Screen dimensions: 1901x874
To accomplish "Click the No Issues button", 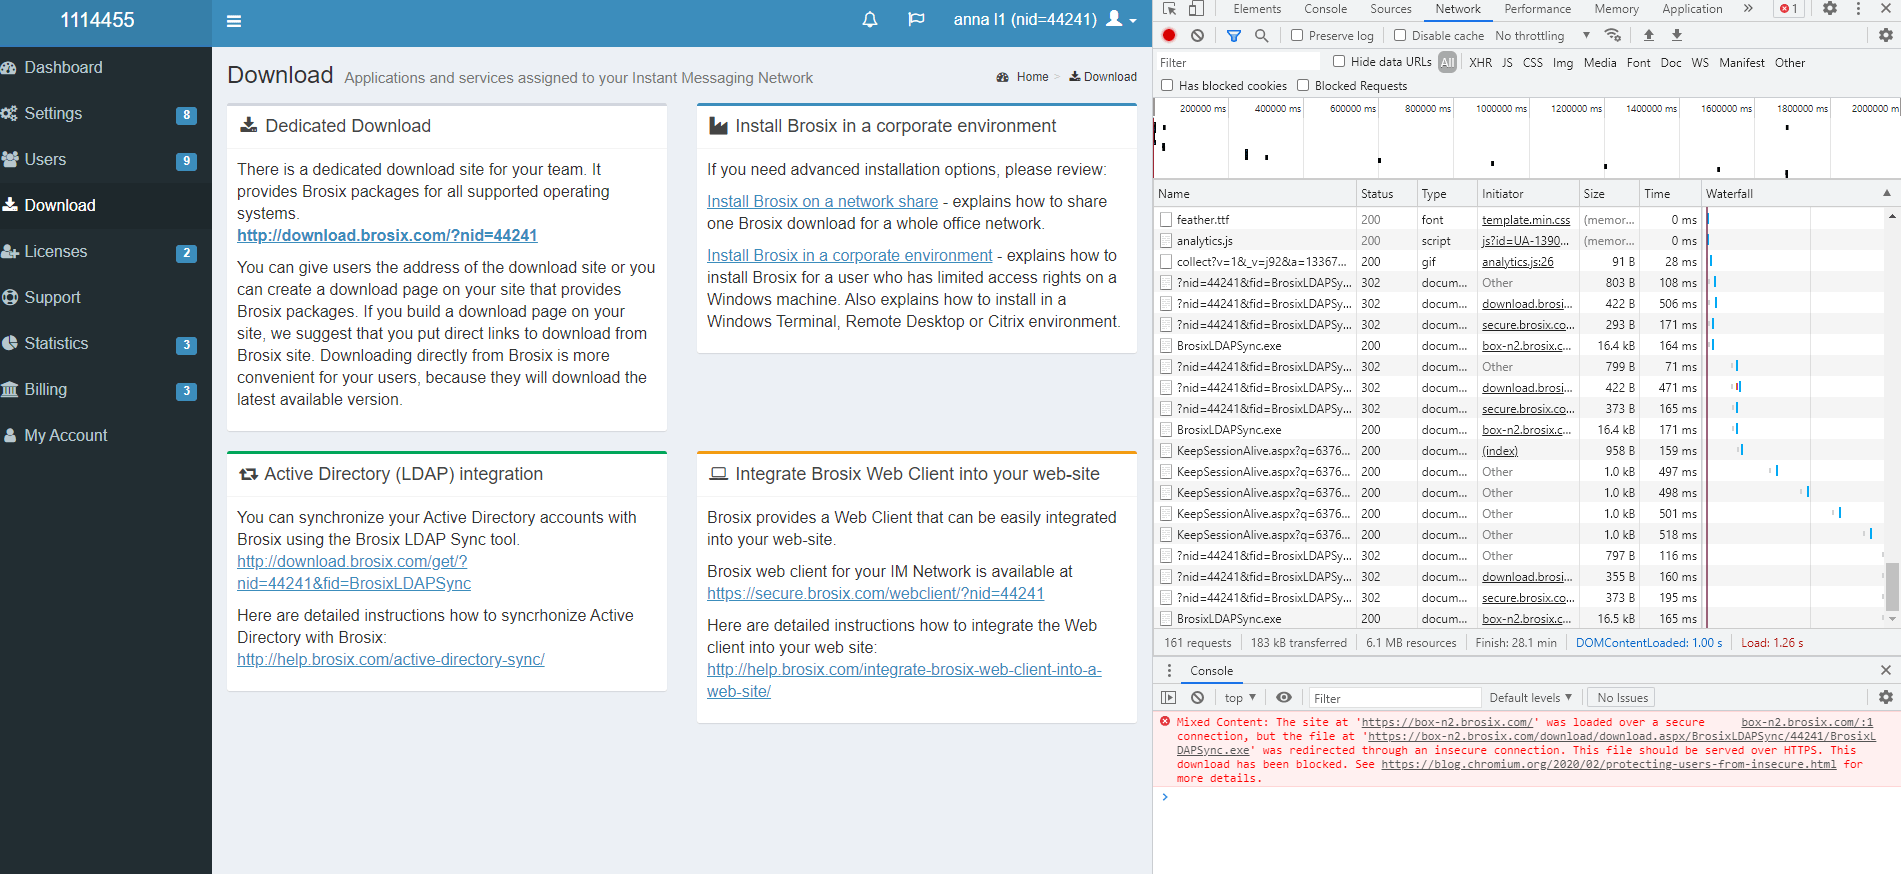I will pos(1622,698).
